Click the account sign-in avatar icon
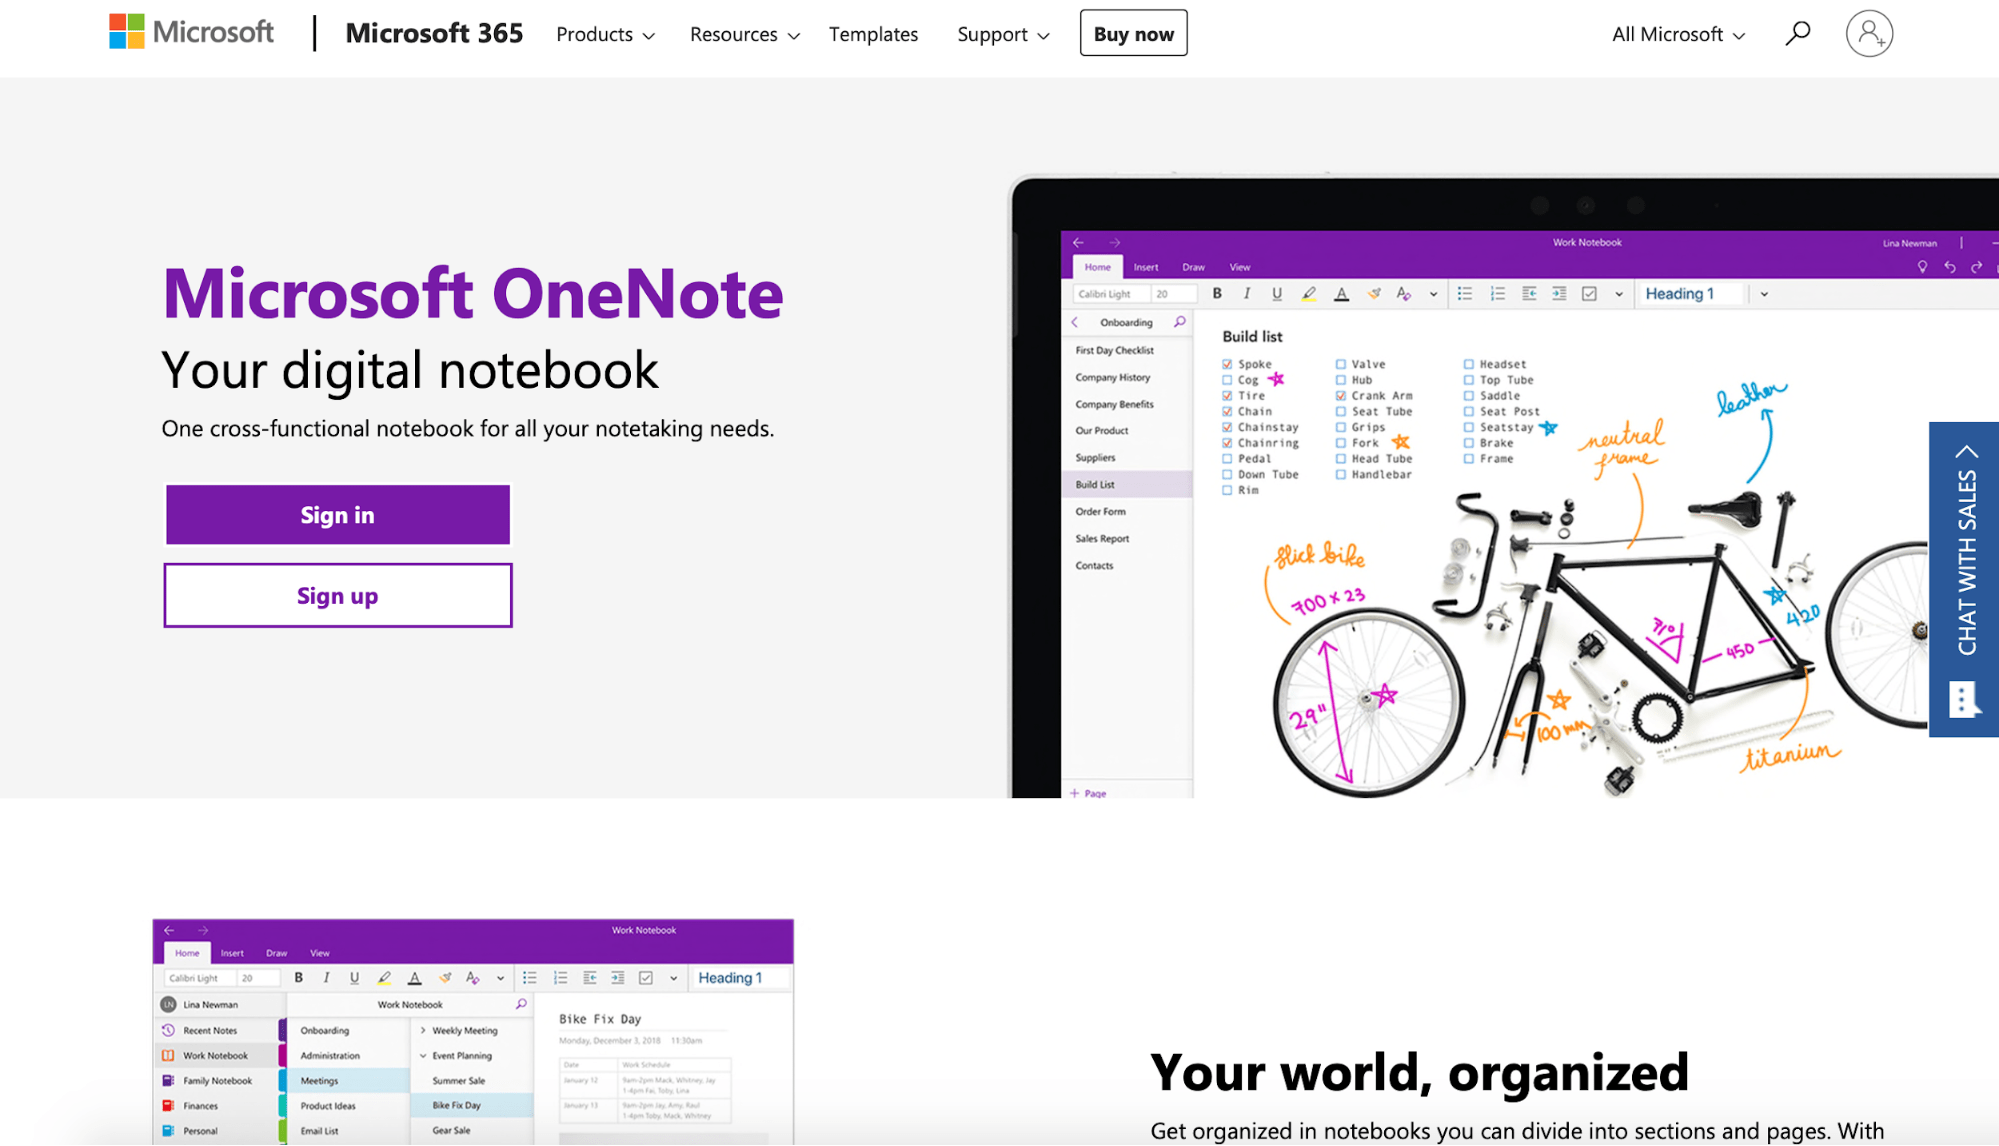This screenshot has height=1146, width=1999. [x=1868, y=33]
